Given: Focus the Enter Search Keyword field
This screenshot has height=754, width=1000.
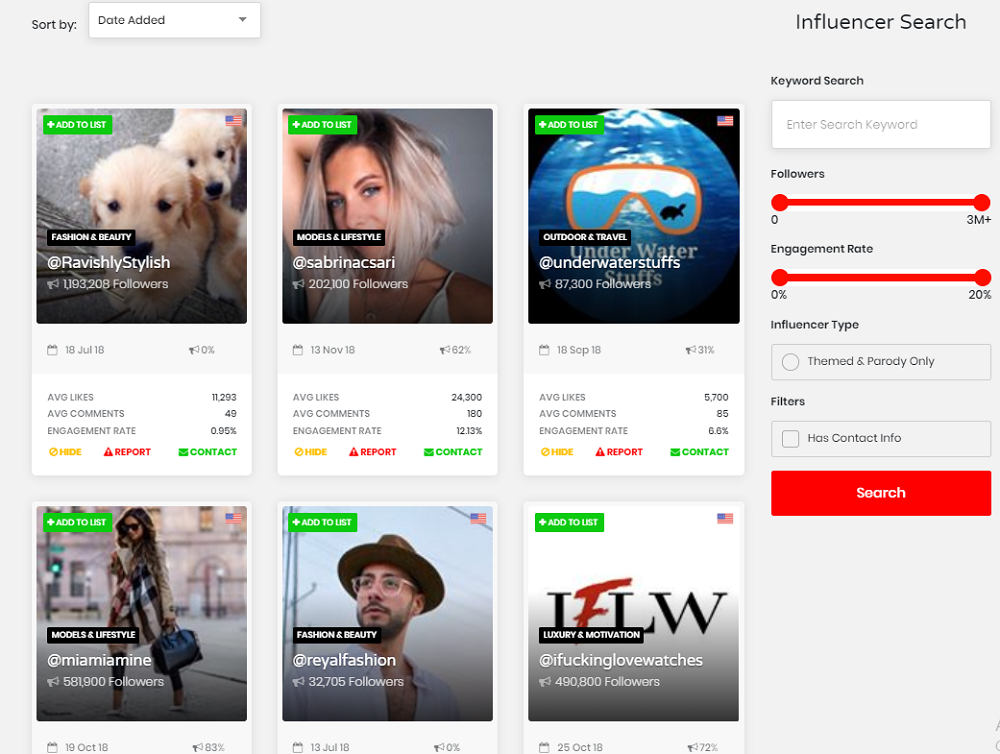Looking at the screenshot, I should (880, 125).
